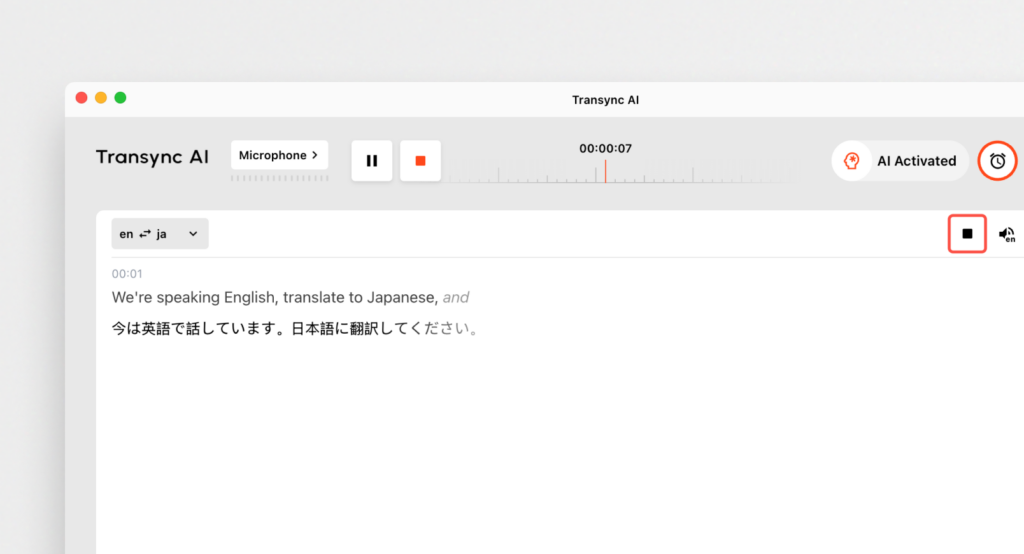This screenshot has width=1024, height=554.
Task: Close the Transync AI window
Action: tap(81, 97)
